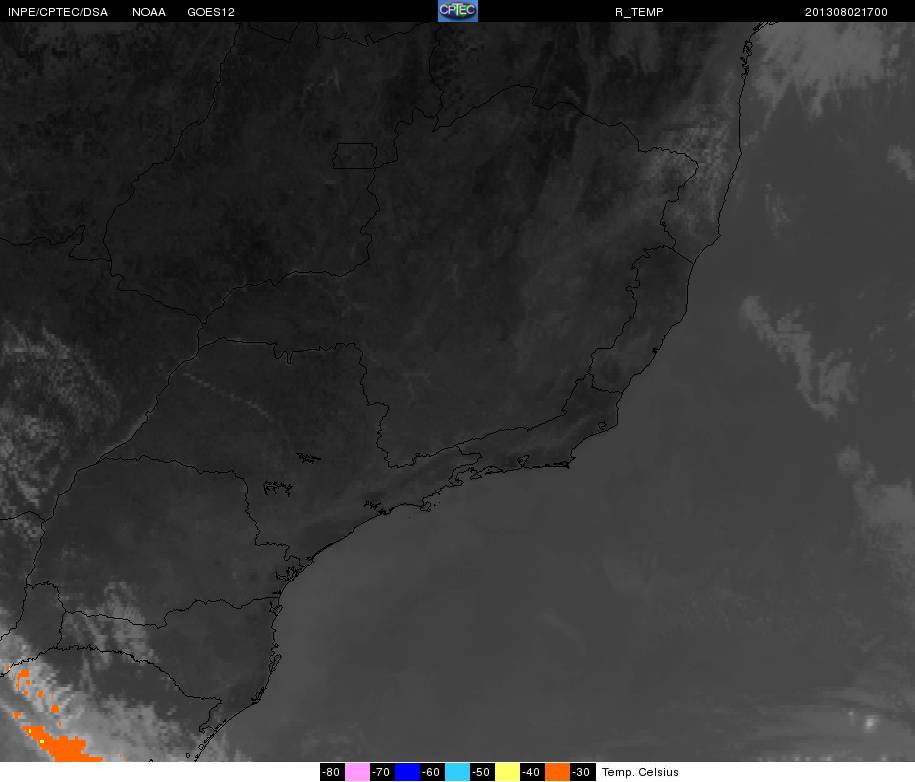
Task: Click the "Temp. Celsius" legend text
Action: tap(640, 772)
